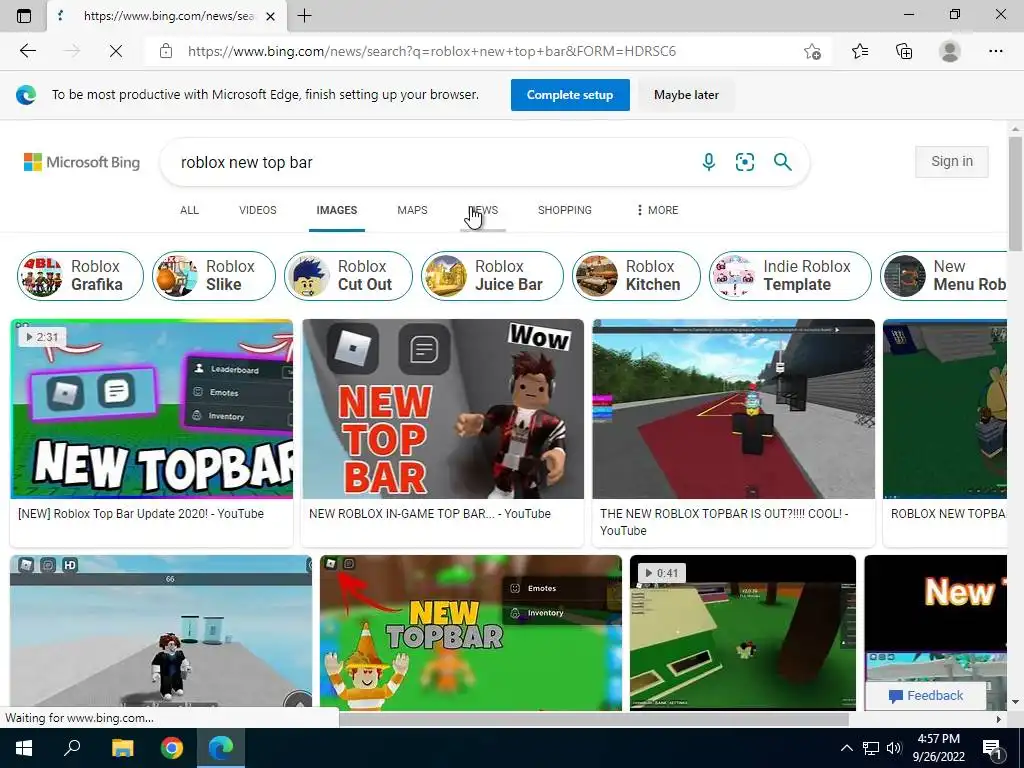1024x768 pixels.
Task: Open the NEW TOP BAR Wow thumbnail
Action: (443, 409)
